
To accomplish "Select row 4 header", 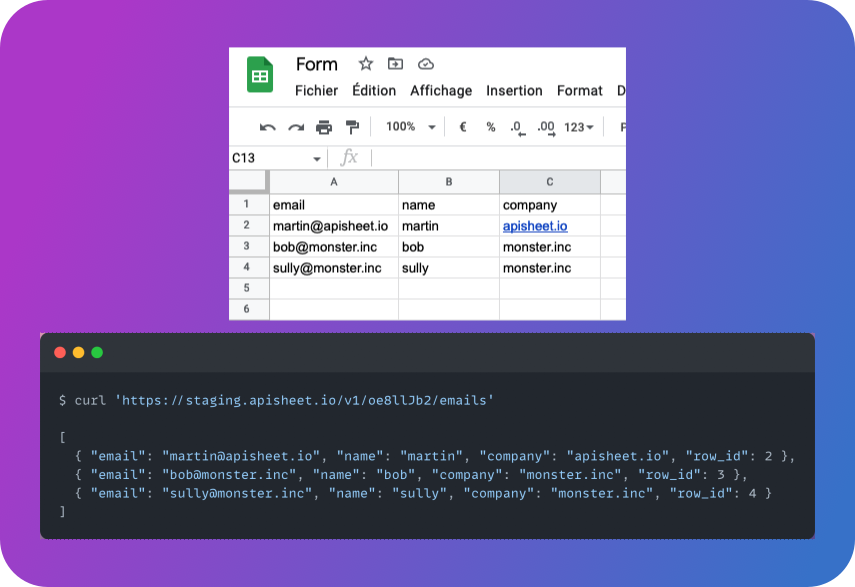I will coord(249,268).
